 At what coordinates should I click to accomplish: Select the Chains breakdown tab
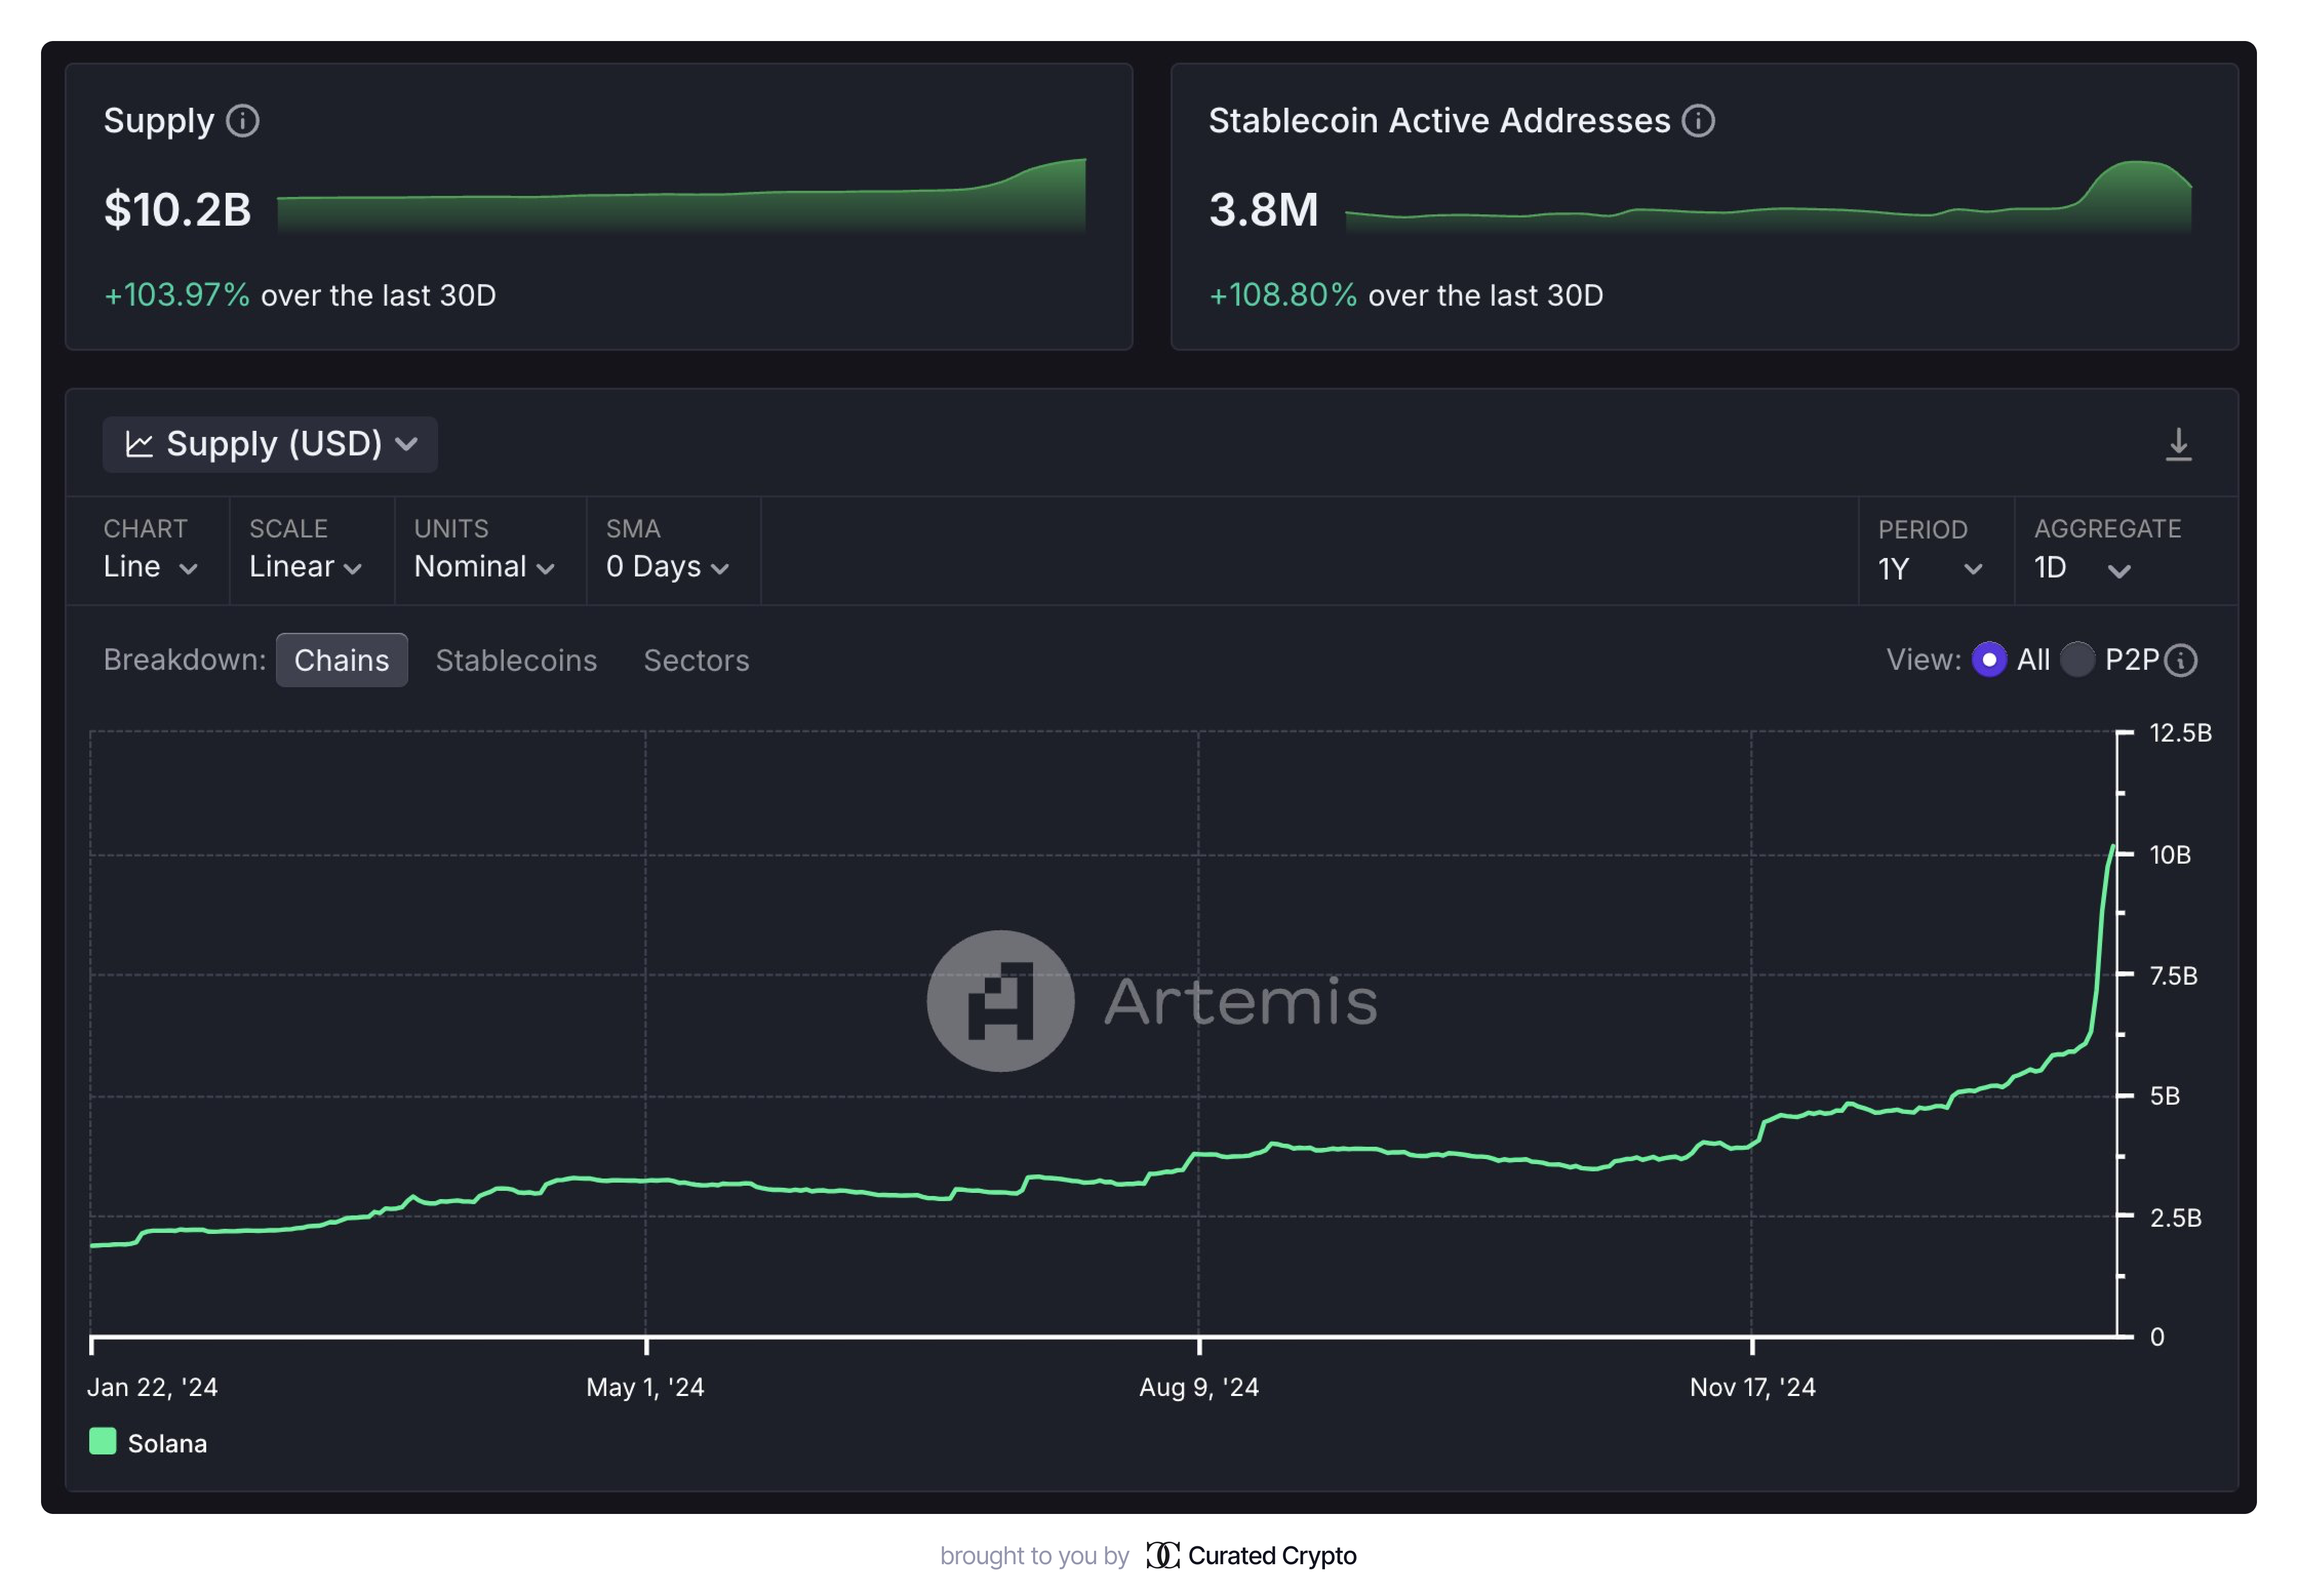click(x=341, y=660)
